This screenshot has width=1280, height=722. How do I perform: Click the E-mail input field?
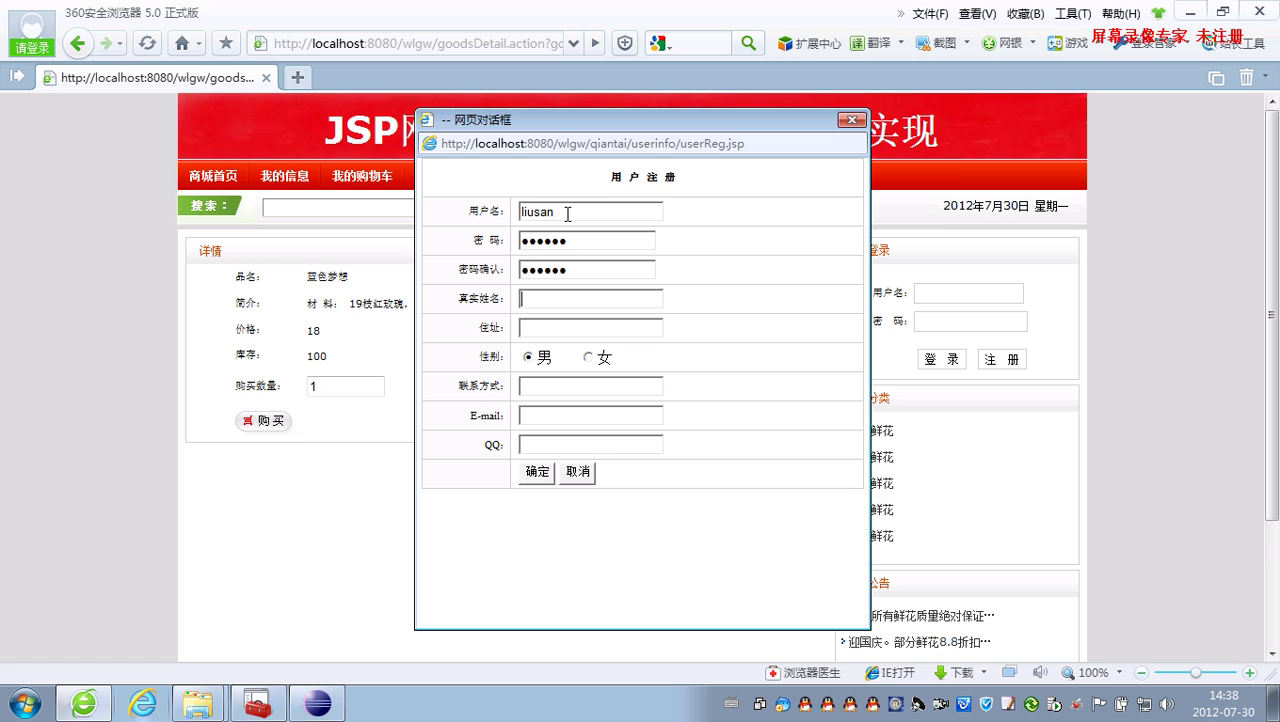click(x=591, y=415)
